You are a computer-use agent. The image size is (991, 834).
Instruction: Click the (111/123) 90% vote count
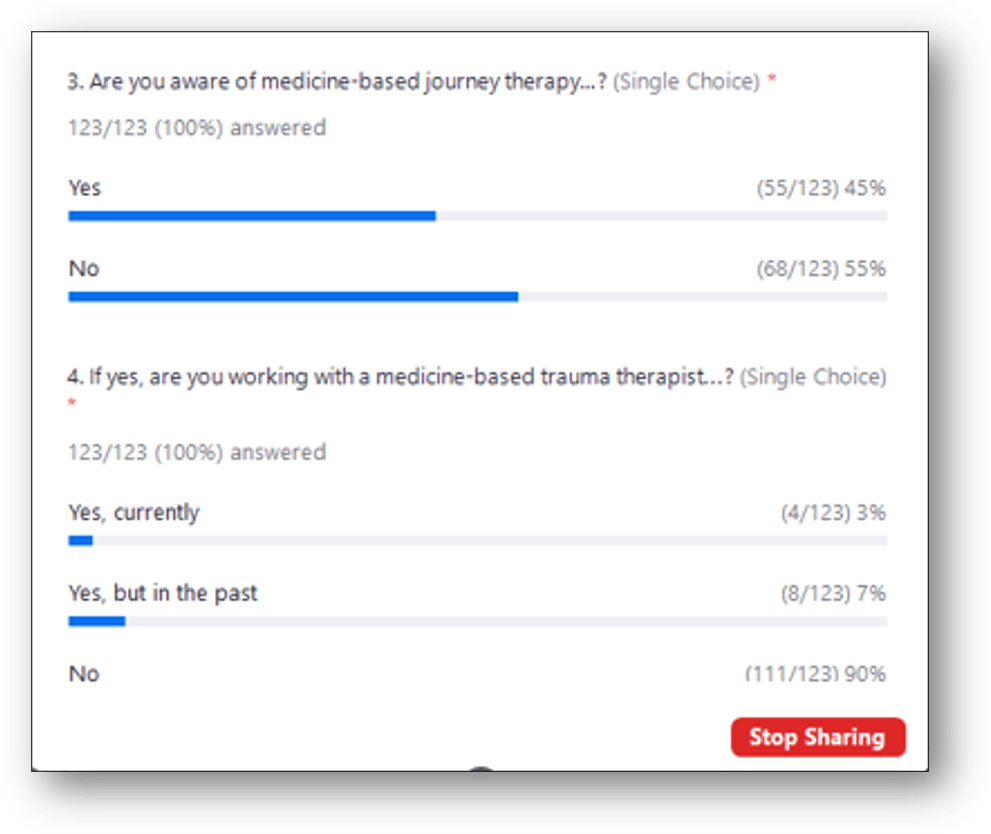pyautogui.click(x=815, y=674)
